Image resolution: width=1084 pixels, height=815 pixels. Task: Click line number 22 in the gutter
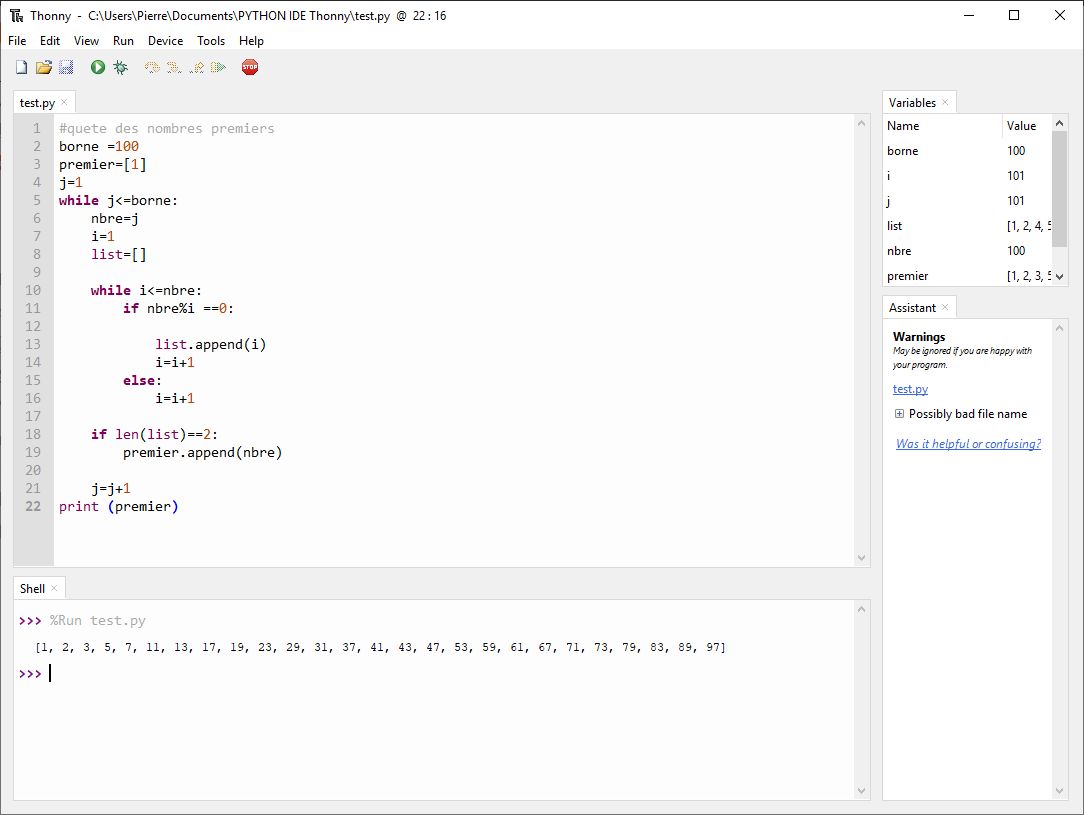33,506
